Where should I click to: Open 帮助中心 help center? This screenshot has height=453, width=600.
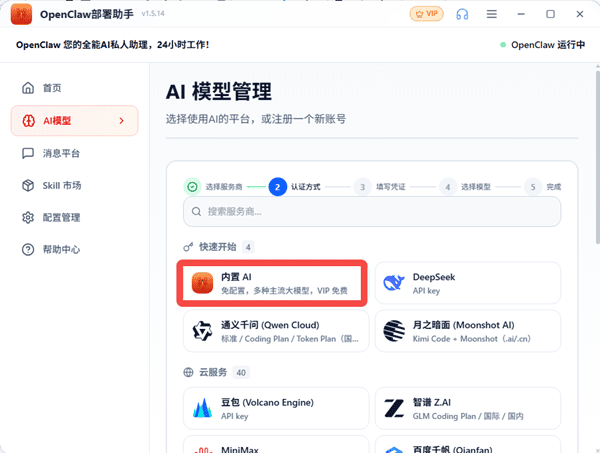(74, 249)
